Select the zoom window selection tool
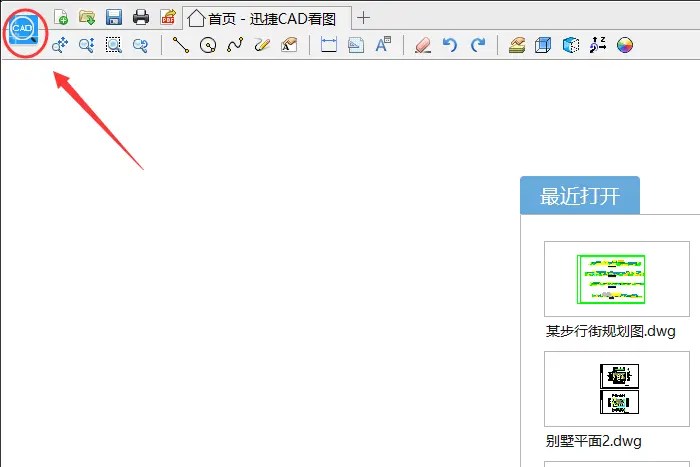Viewport: 700px width, 467px height. [x=114, y=45]
